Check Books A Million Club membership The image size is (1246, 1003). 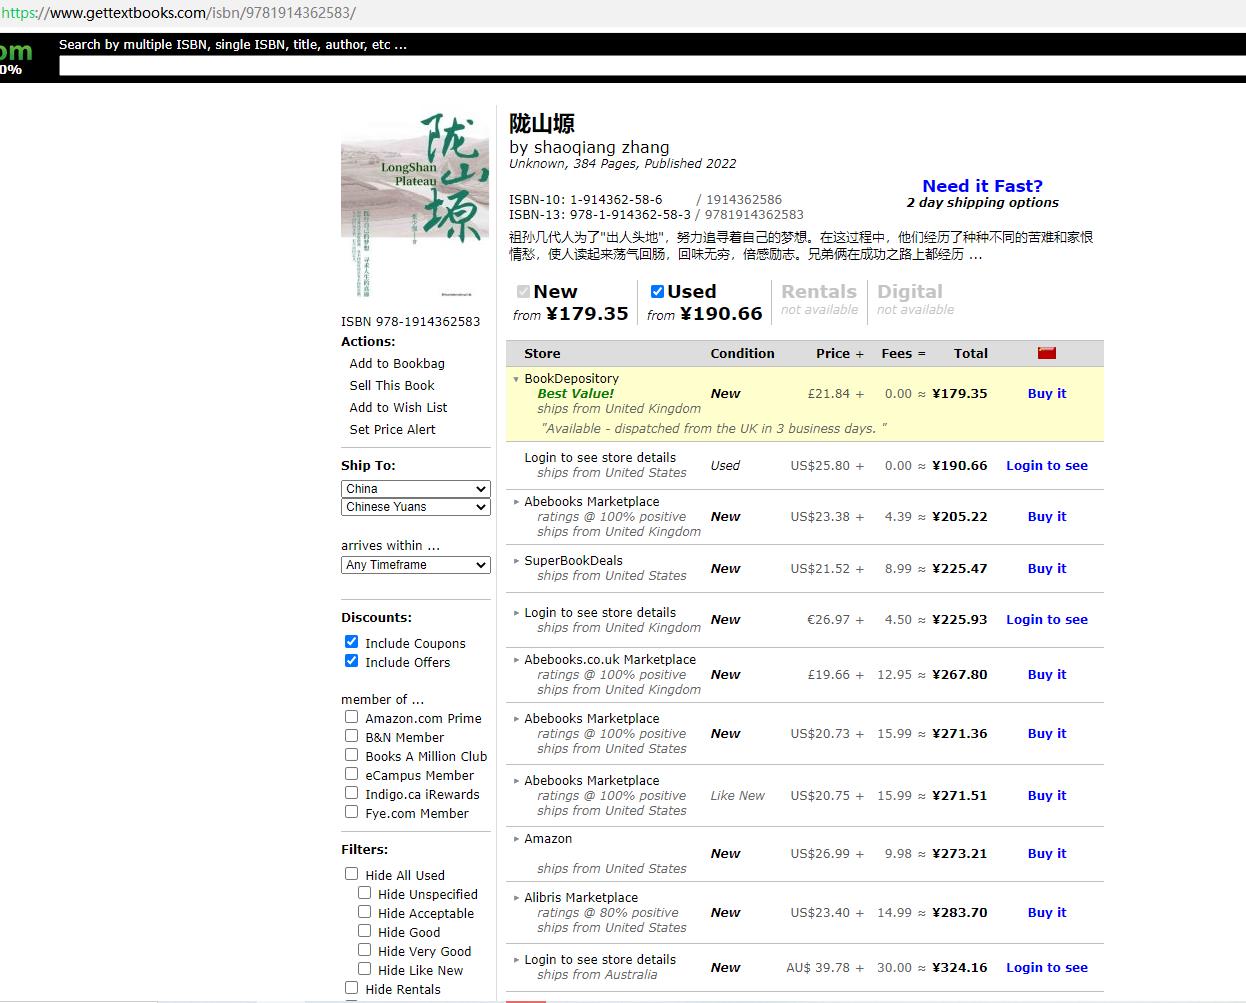(351, 755)
